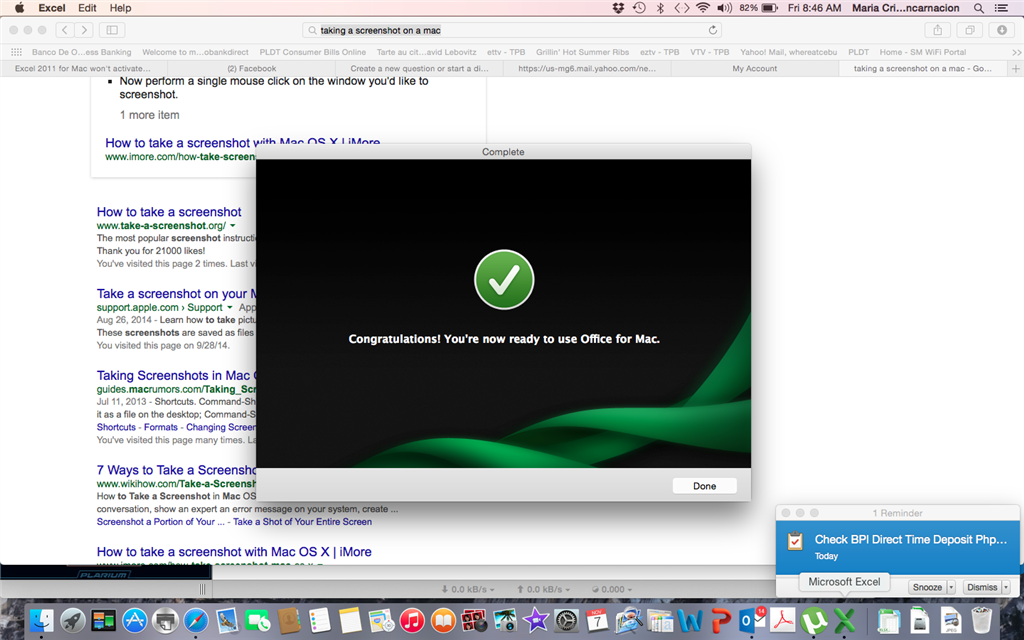Click the BPI Direct Time Deposit reminder

[x=897, y=547]
